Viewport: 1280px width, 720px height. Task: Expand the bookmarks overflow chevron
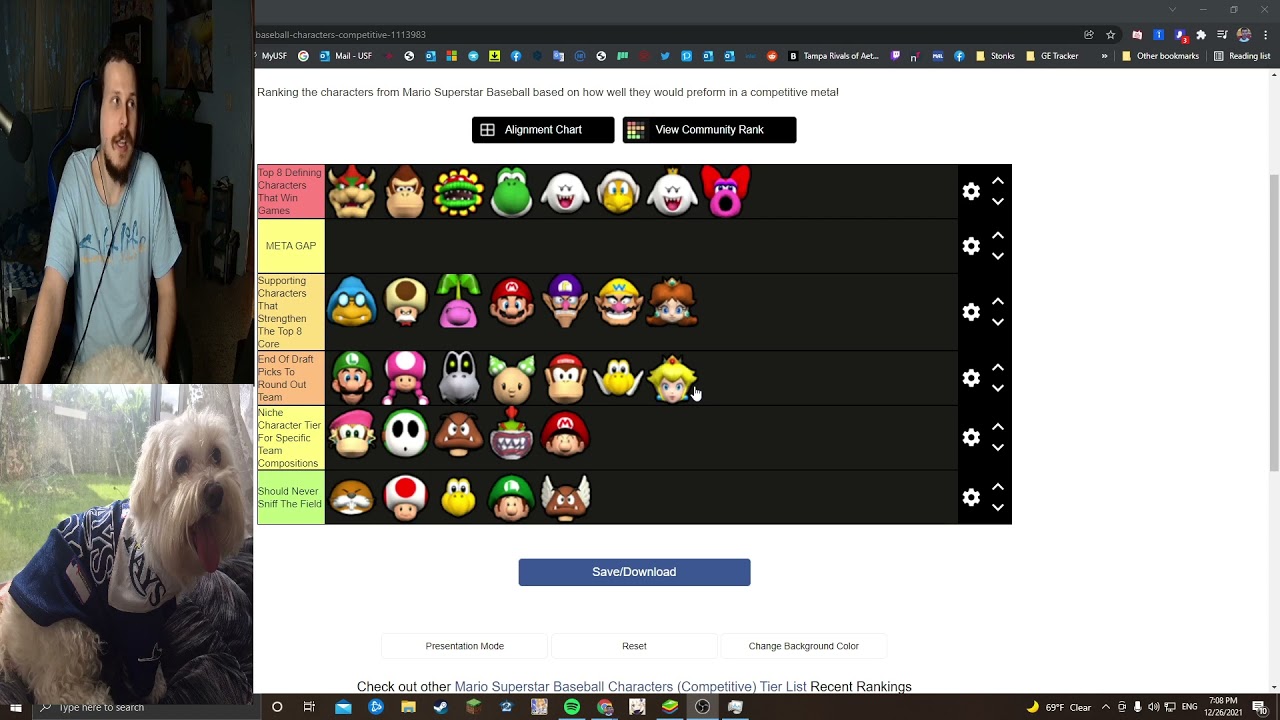click(x=1104, y=56)
